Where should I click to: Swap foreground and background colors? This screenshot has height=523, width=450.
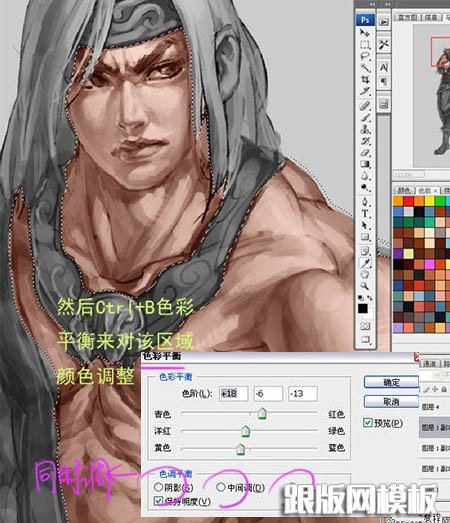pos(370,298)
